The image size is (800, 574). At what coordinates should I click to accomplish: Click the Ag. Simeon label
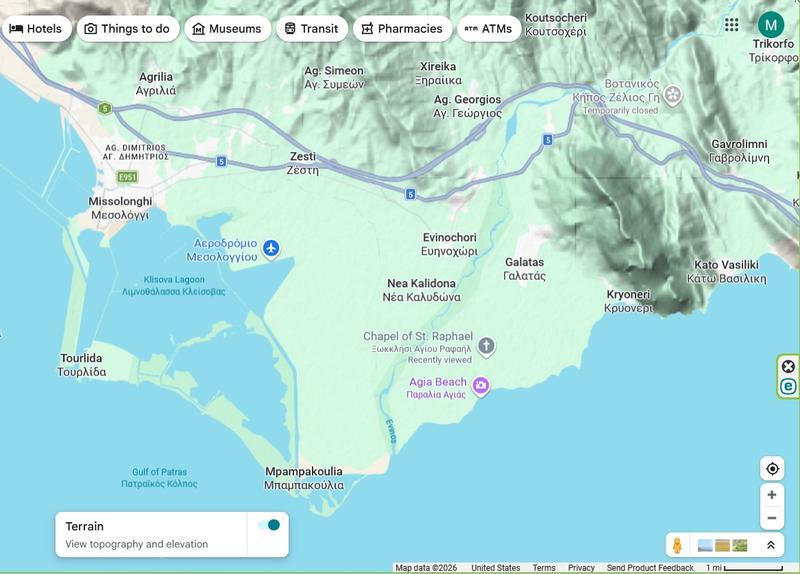pos(334,77)
